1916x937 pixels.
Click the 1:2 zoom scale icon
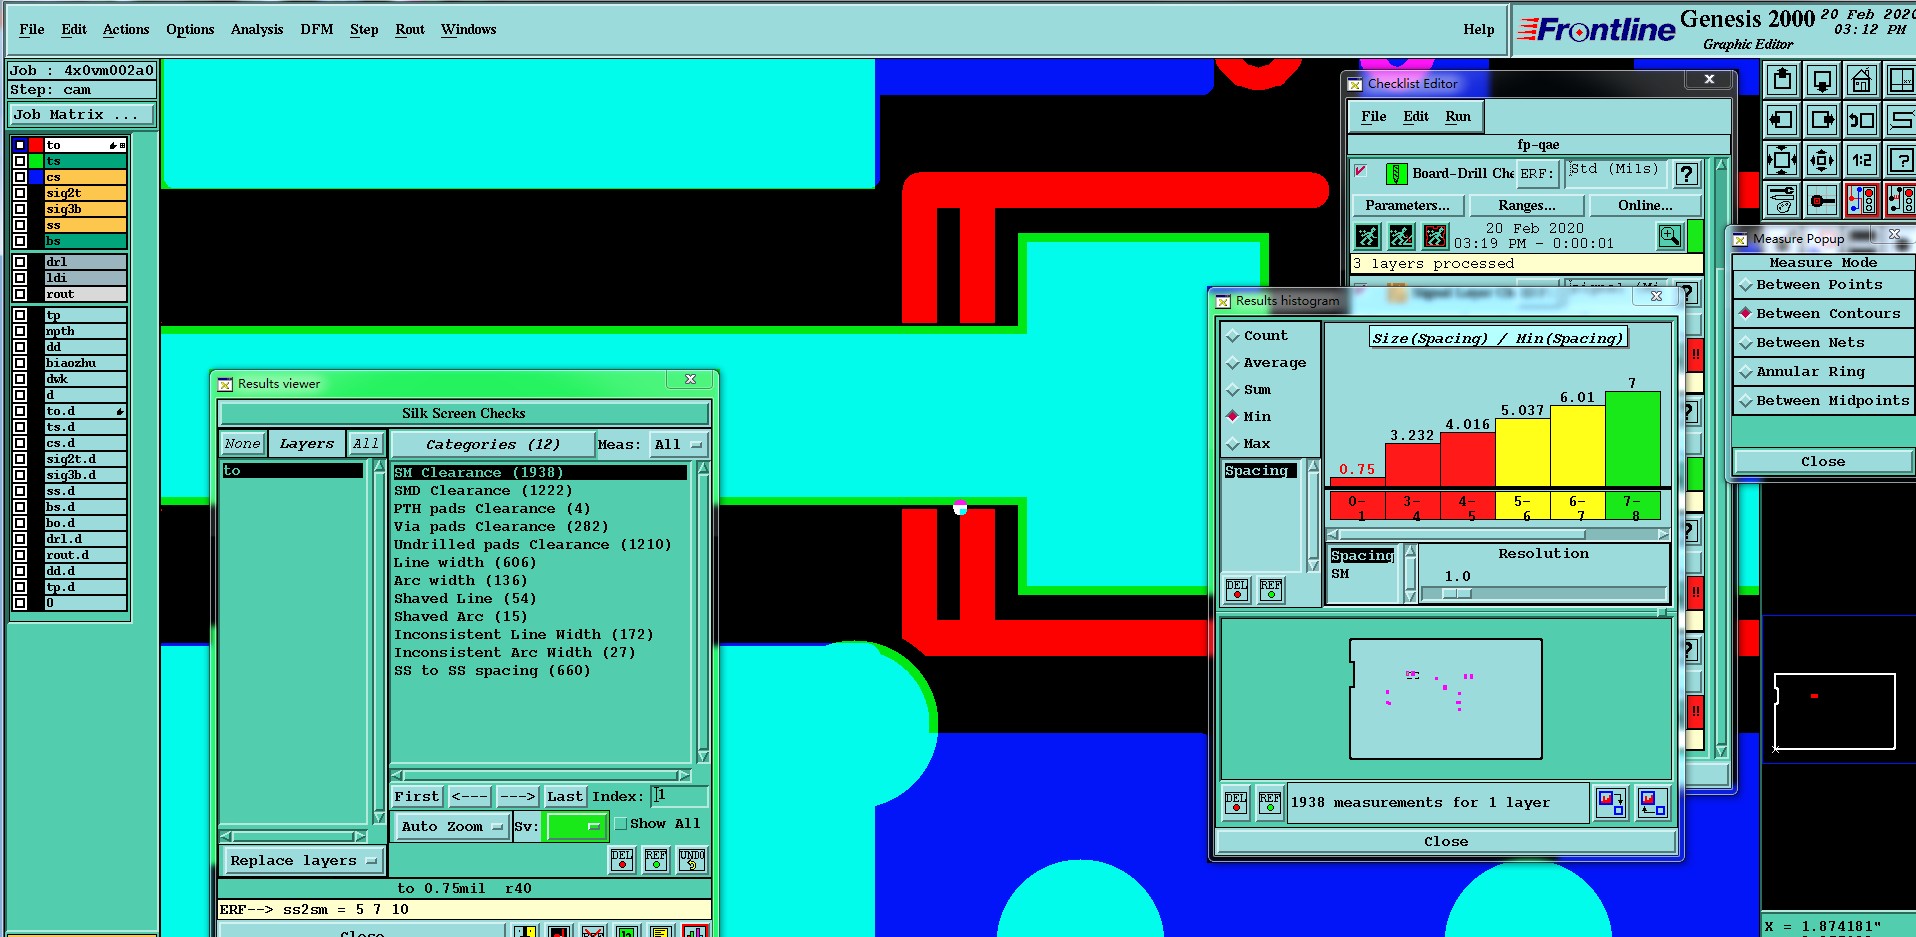pos(1862,159)
